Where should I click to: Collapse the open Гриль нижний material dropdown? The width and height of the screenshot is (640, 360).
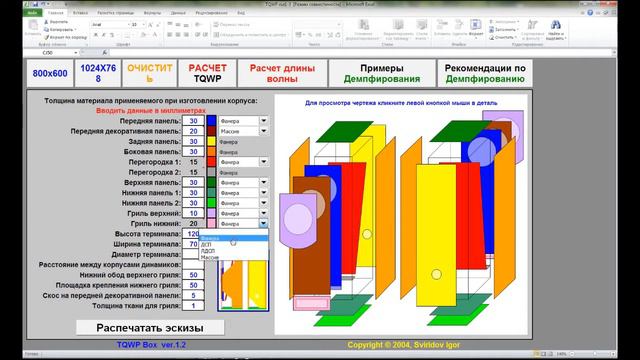264,223
